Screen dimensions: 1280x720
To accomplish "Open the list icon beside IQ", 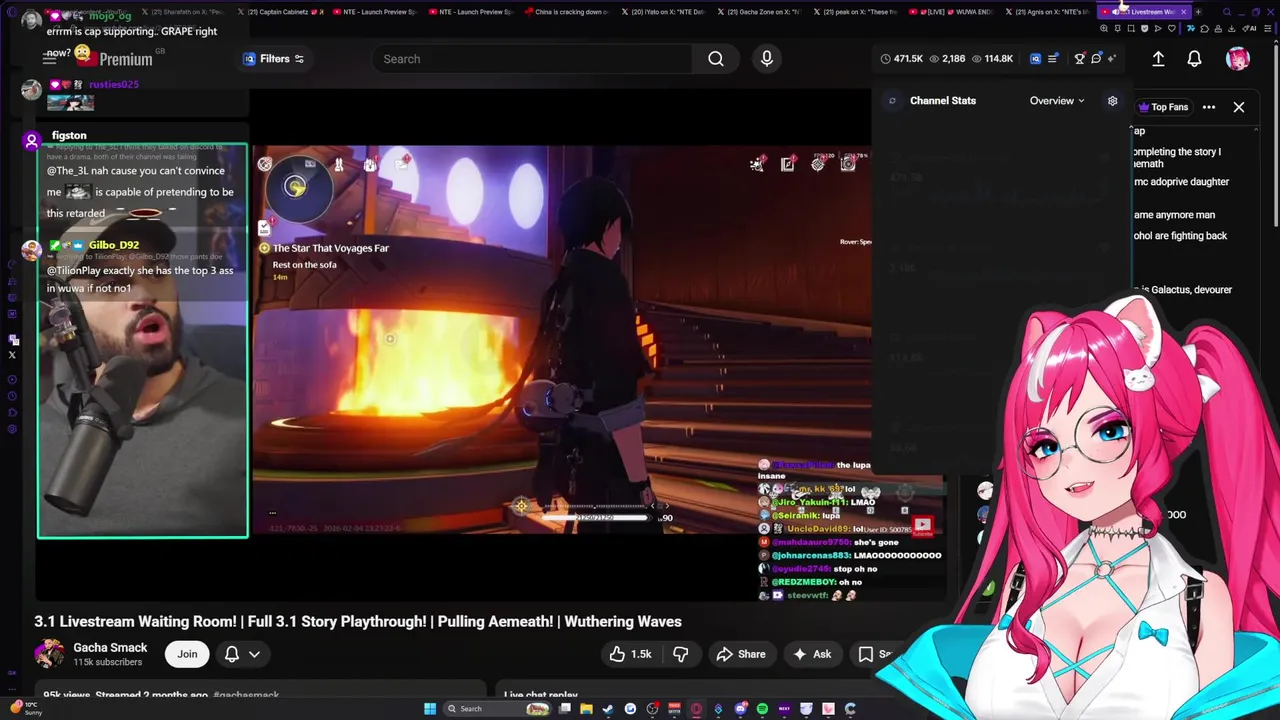I will 1052,59.
